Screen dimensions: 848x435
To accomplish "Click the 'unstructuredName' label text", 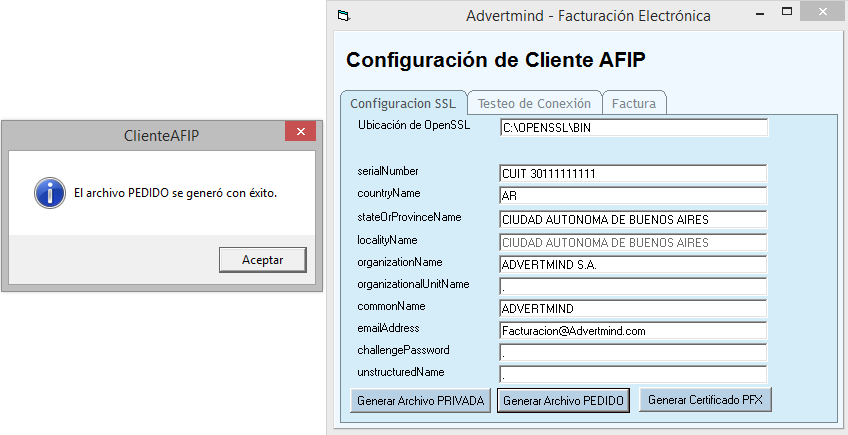I will [x=401, y=372].
